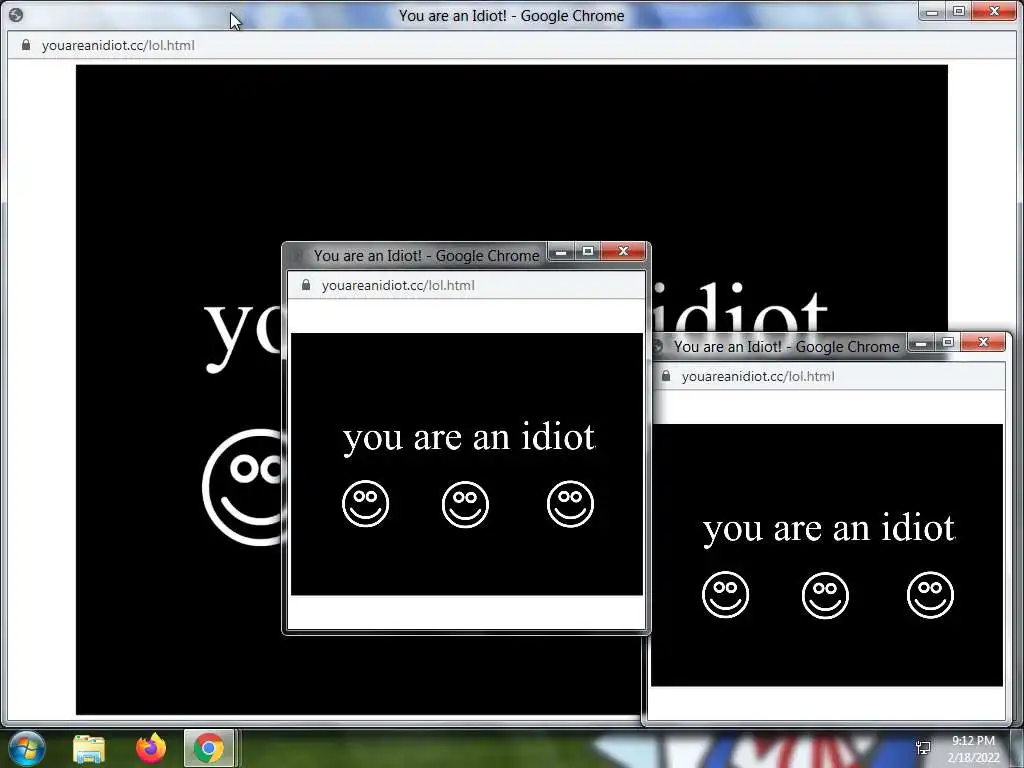
Task: Launch Firefox from the taskbar
Action: point(151,748)
